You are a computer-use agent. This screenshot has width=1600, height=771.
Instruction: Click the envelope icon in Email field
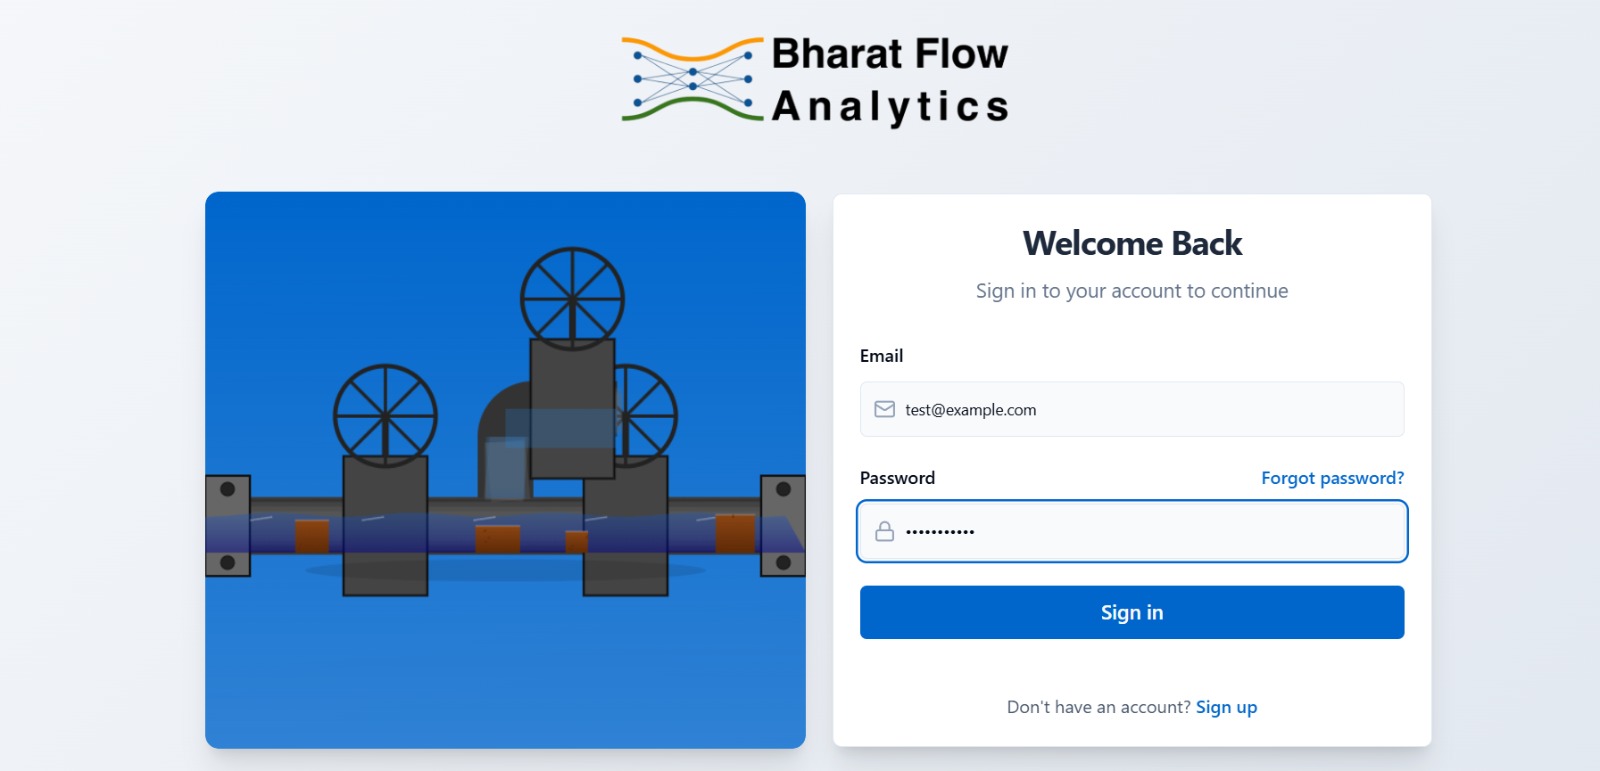884,409
